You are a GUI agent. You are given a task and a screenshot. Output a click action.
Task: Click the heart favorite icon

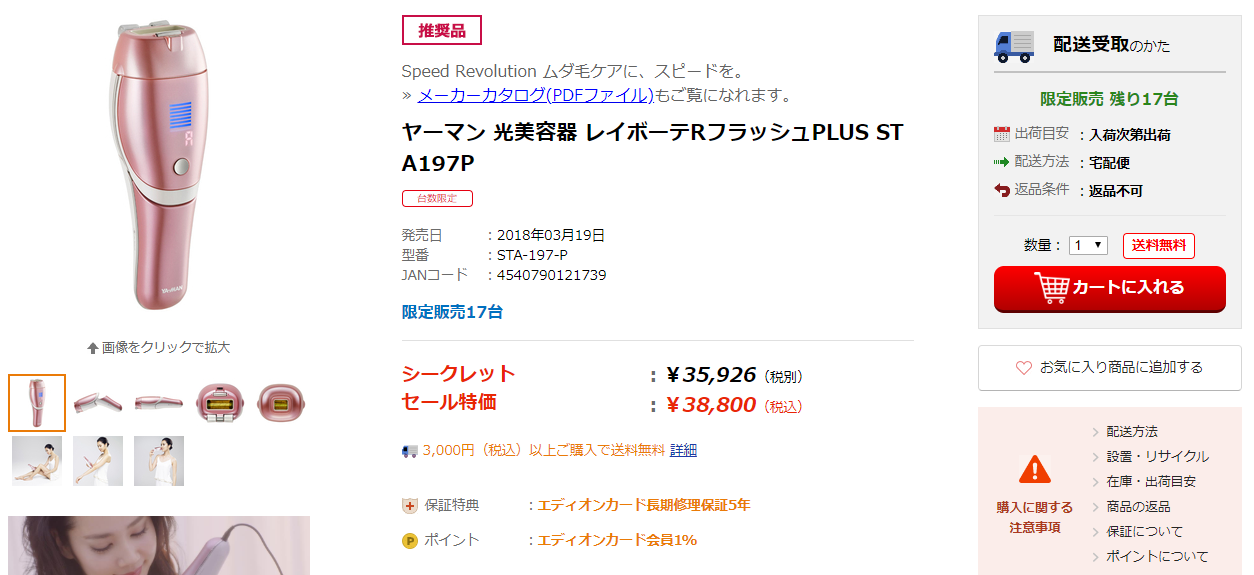pyautogui.click(x=1023, y=368)
